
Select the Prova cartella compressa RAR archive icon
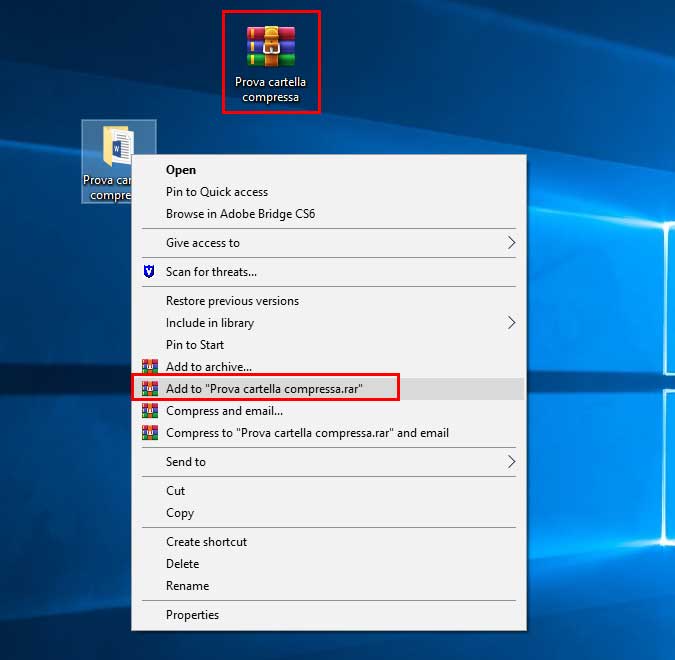(x=271, y=46)
